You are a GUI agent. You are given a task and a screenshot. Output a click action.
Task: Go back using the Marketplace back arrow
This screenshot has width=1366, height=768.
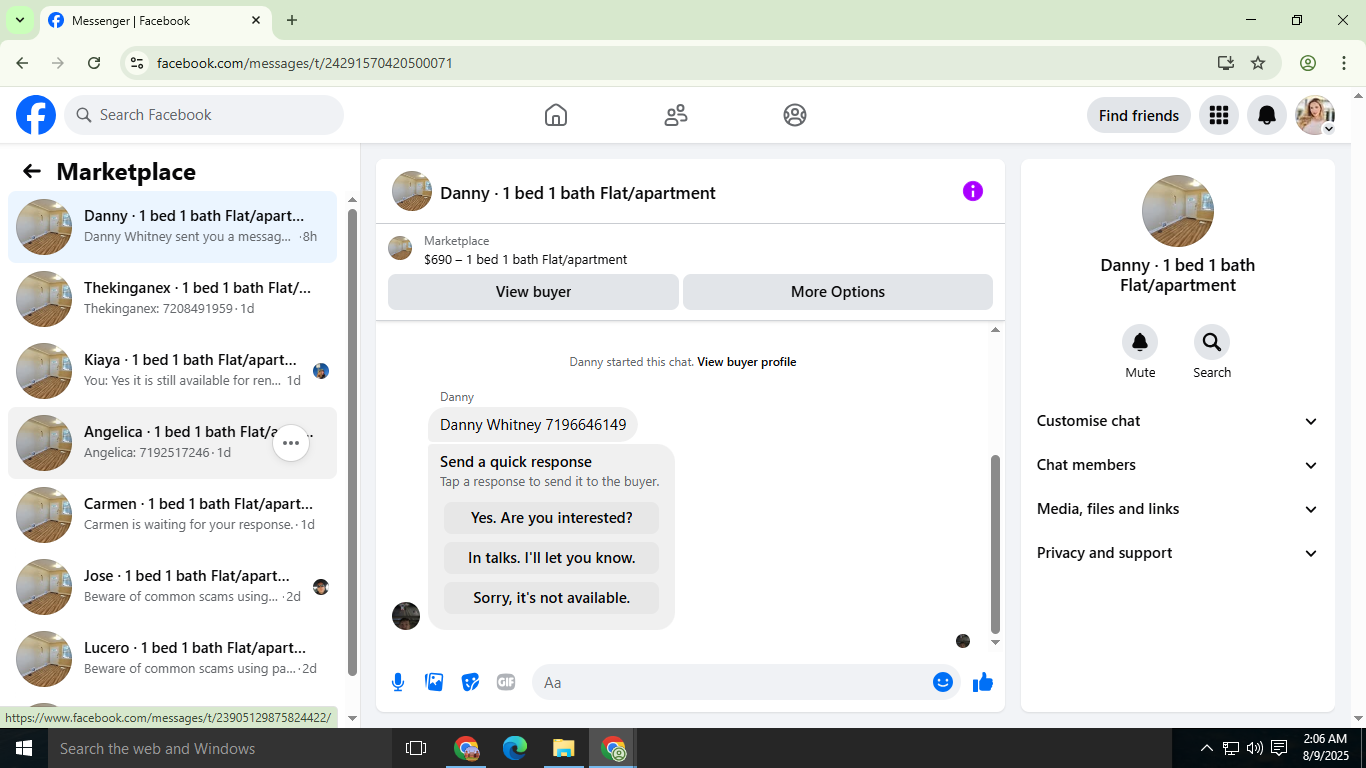point(32,171)
